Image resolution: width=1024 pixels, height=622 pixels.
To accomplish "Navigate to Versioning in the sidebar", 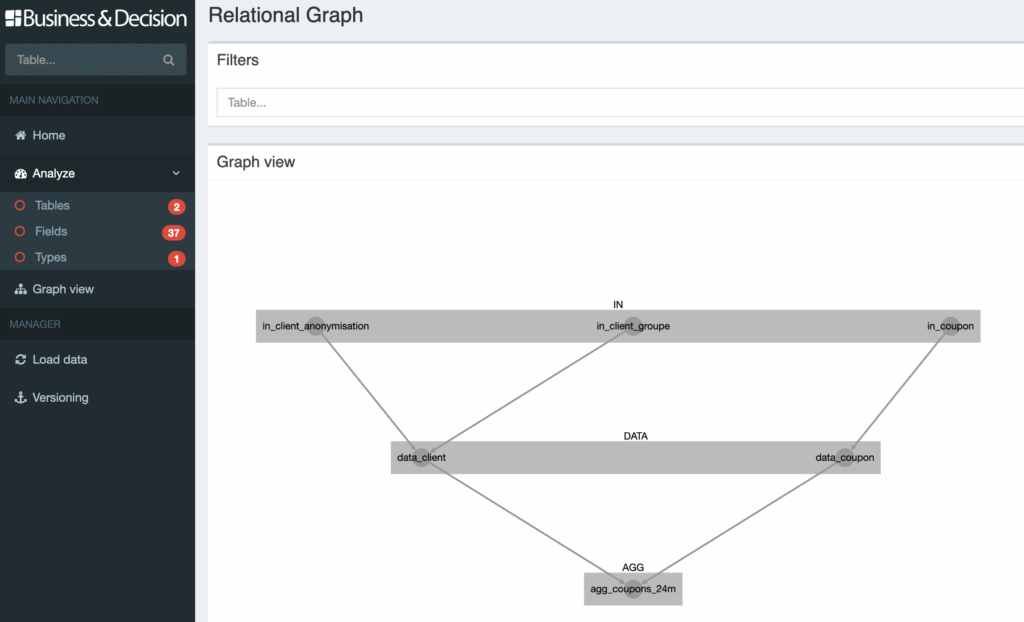I will 61,397.
